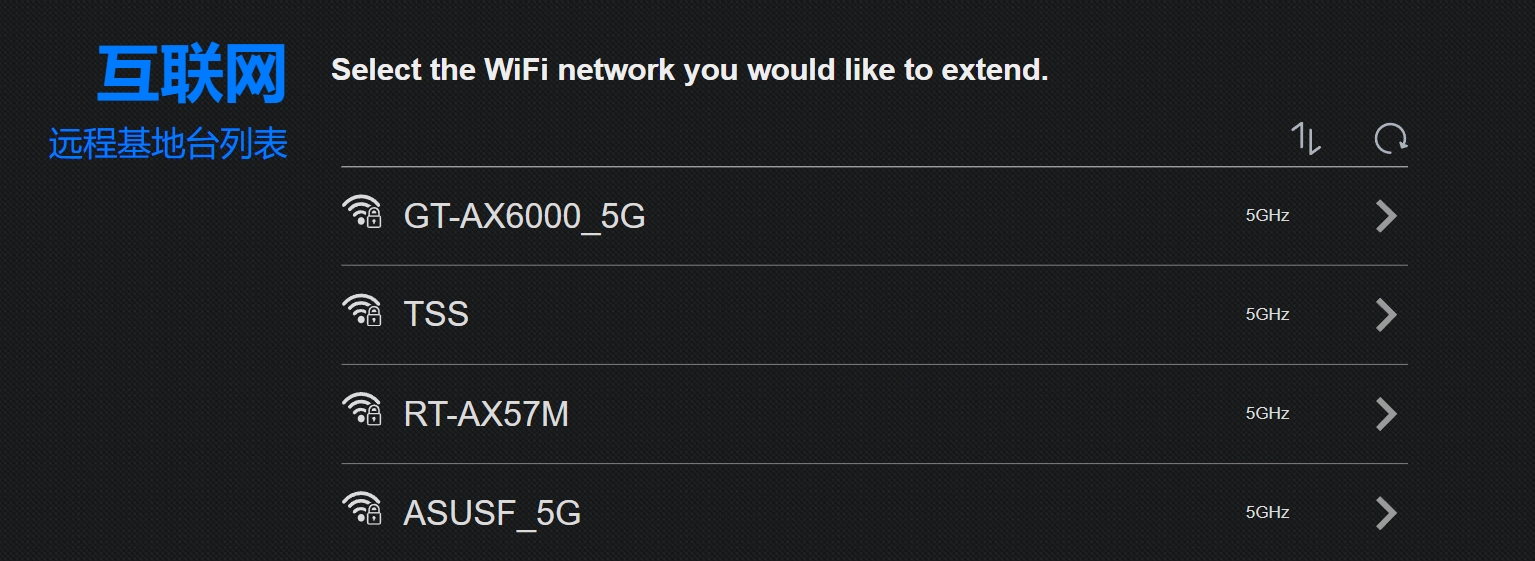Choose the ASUSF_5G network name
Viewport: 1535px width, 561px height.
pos(492,513)
